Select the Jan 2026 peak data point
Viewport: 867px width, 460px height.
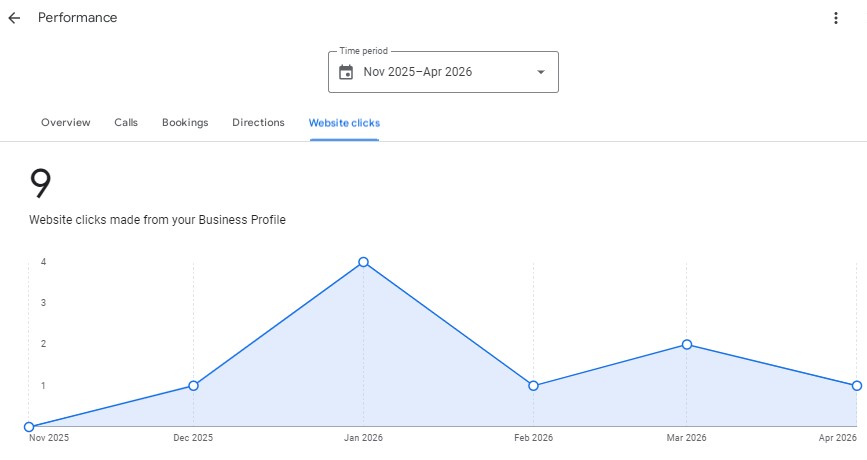[x=363, y=262]
